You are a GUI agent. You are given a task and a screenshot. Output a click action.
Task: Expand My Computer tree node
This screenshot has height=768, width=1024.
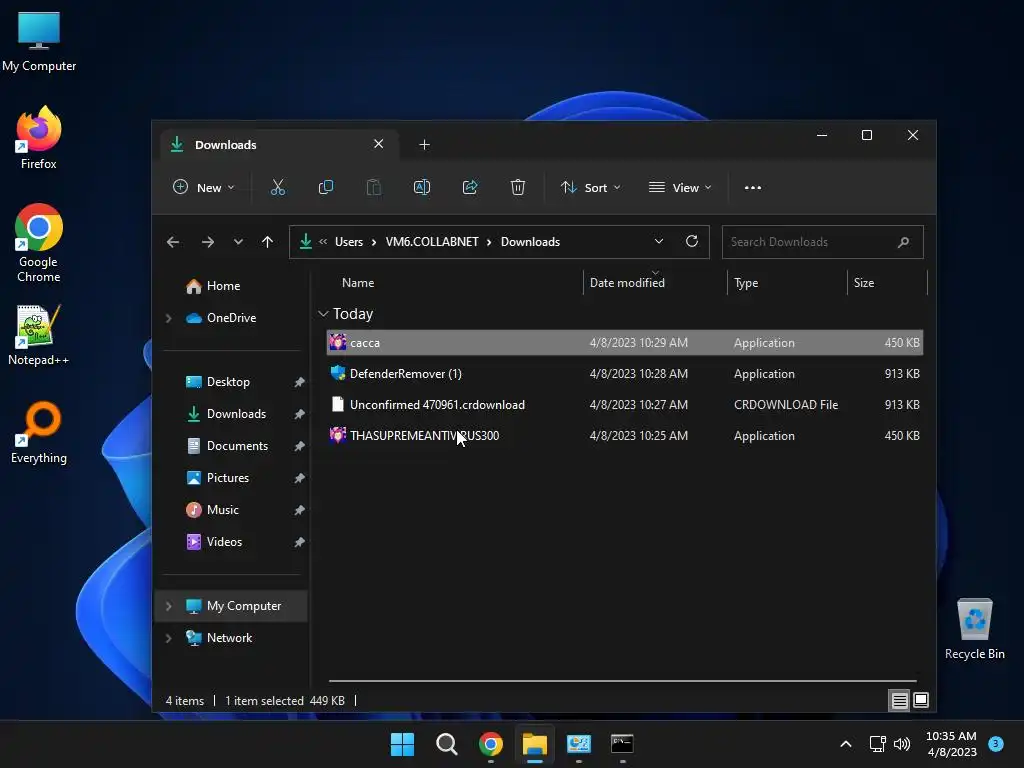click(168, 606)
